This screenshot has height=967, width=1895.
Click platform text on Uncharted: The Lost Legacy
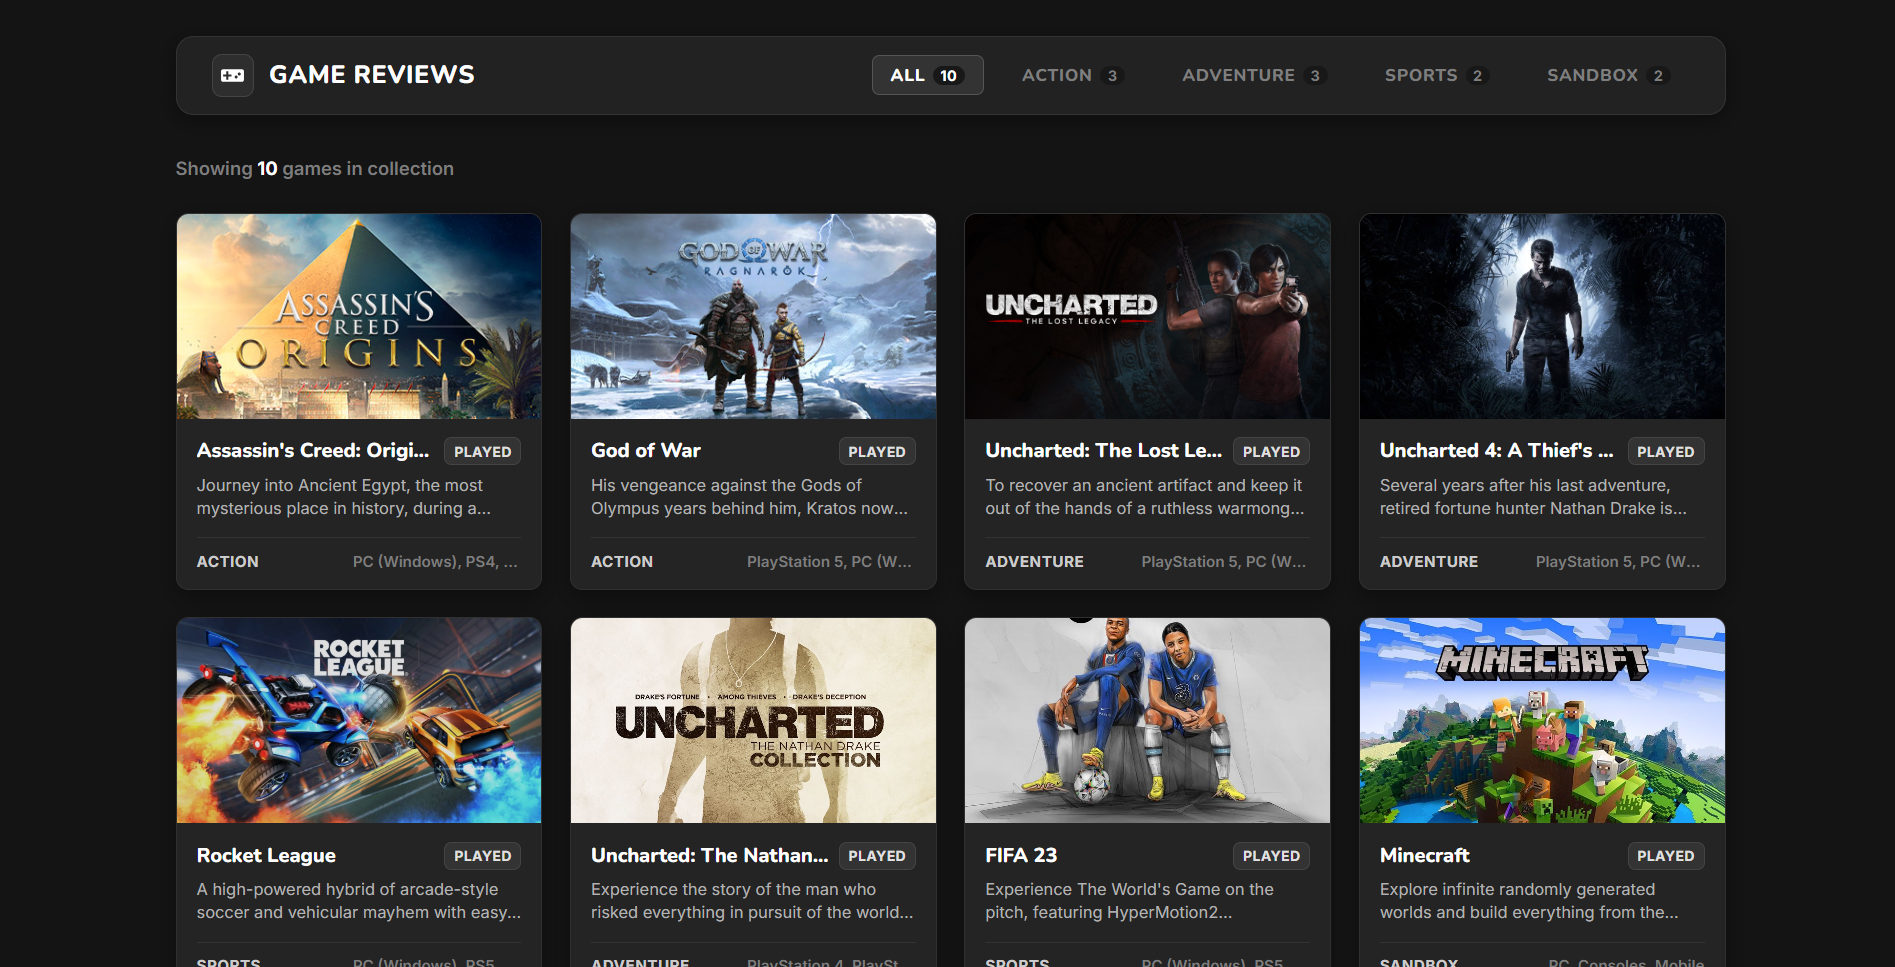tap(1224, 562)
